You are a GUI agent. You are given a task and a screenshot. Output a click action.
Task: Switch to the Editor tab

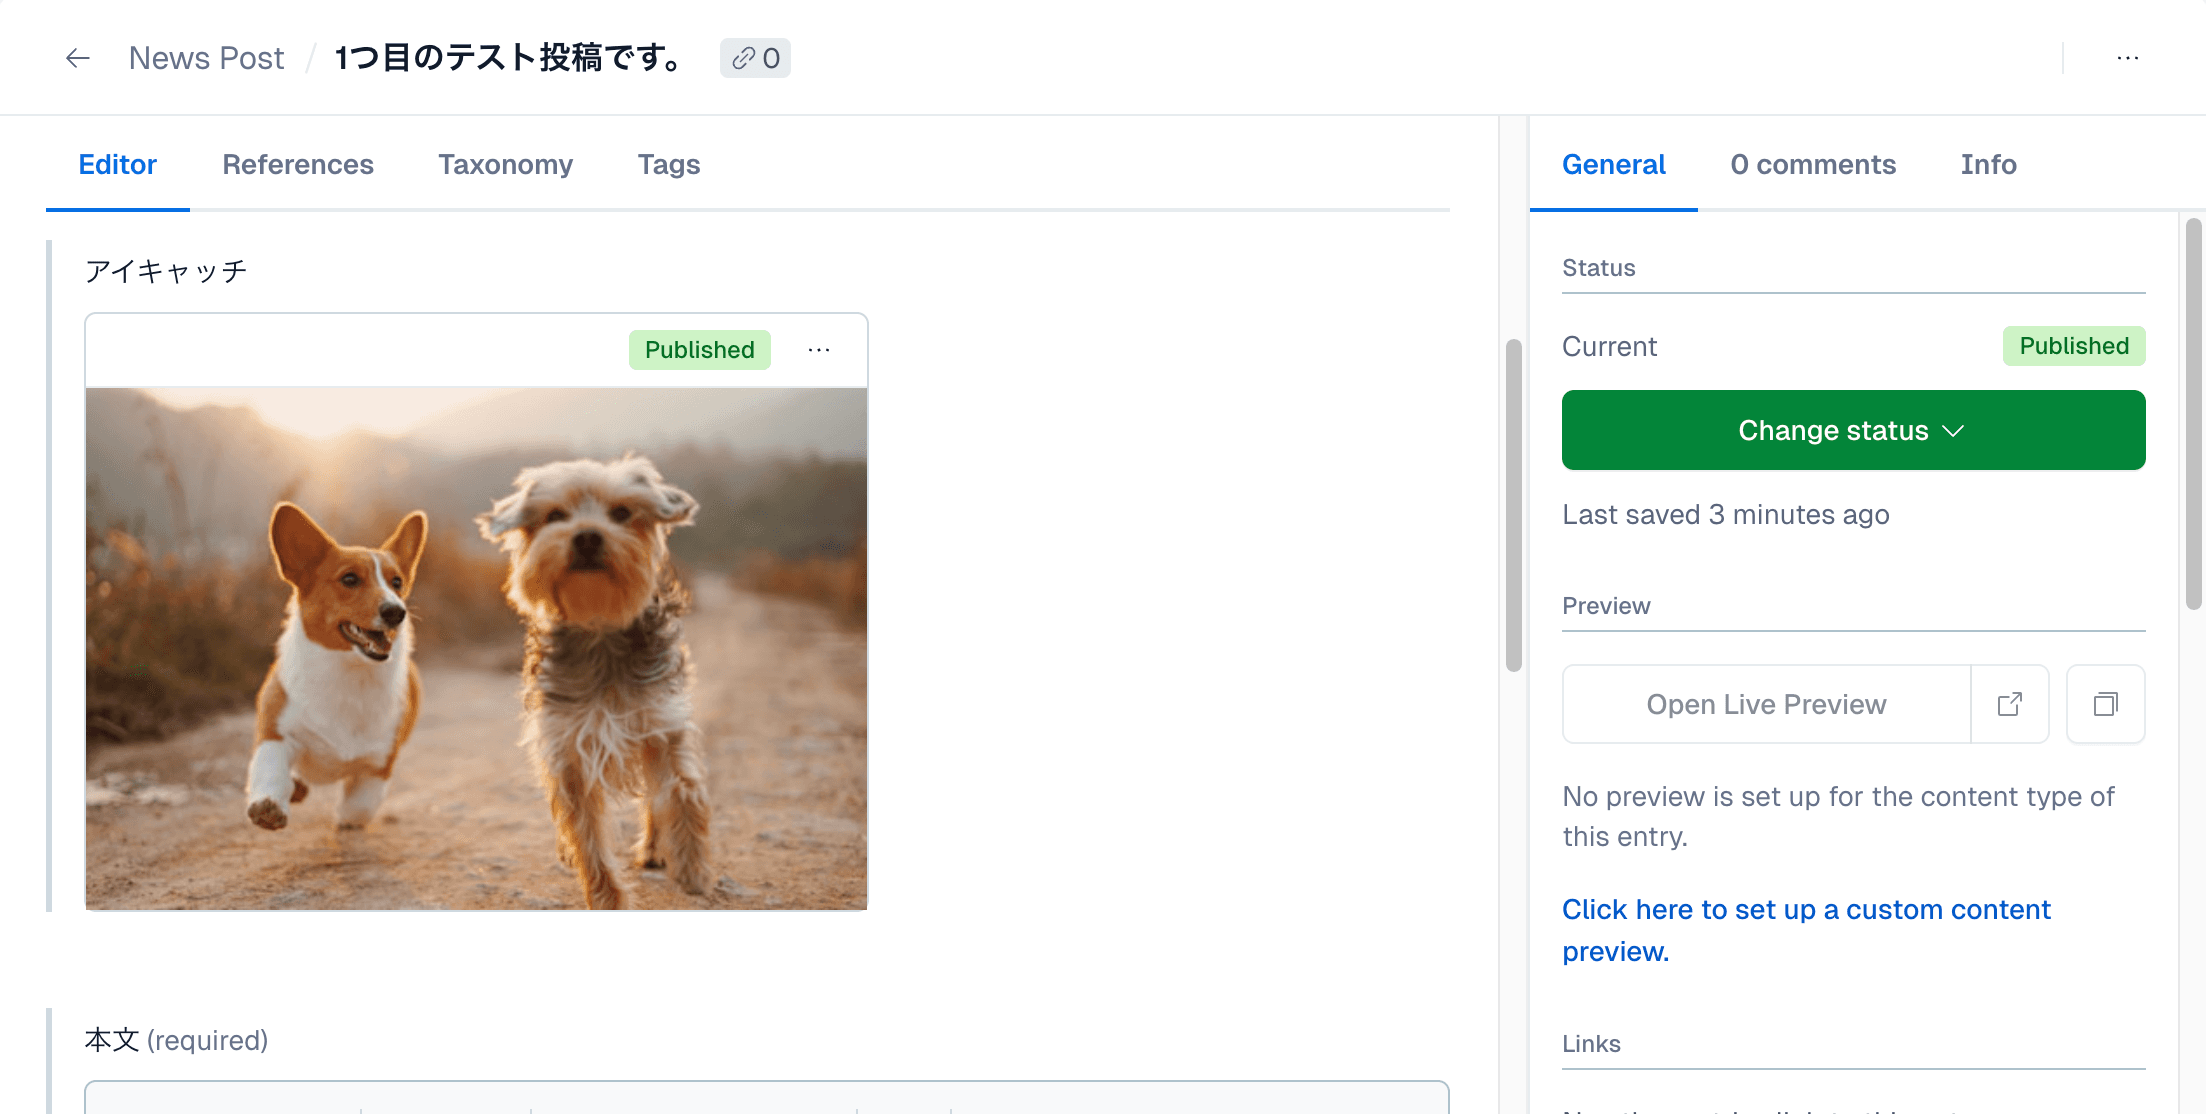coord(118,164)
